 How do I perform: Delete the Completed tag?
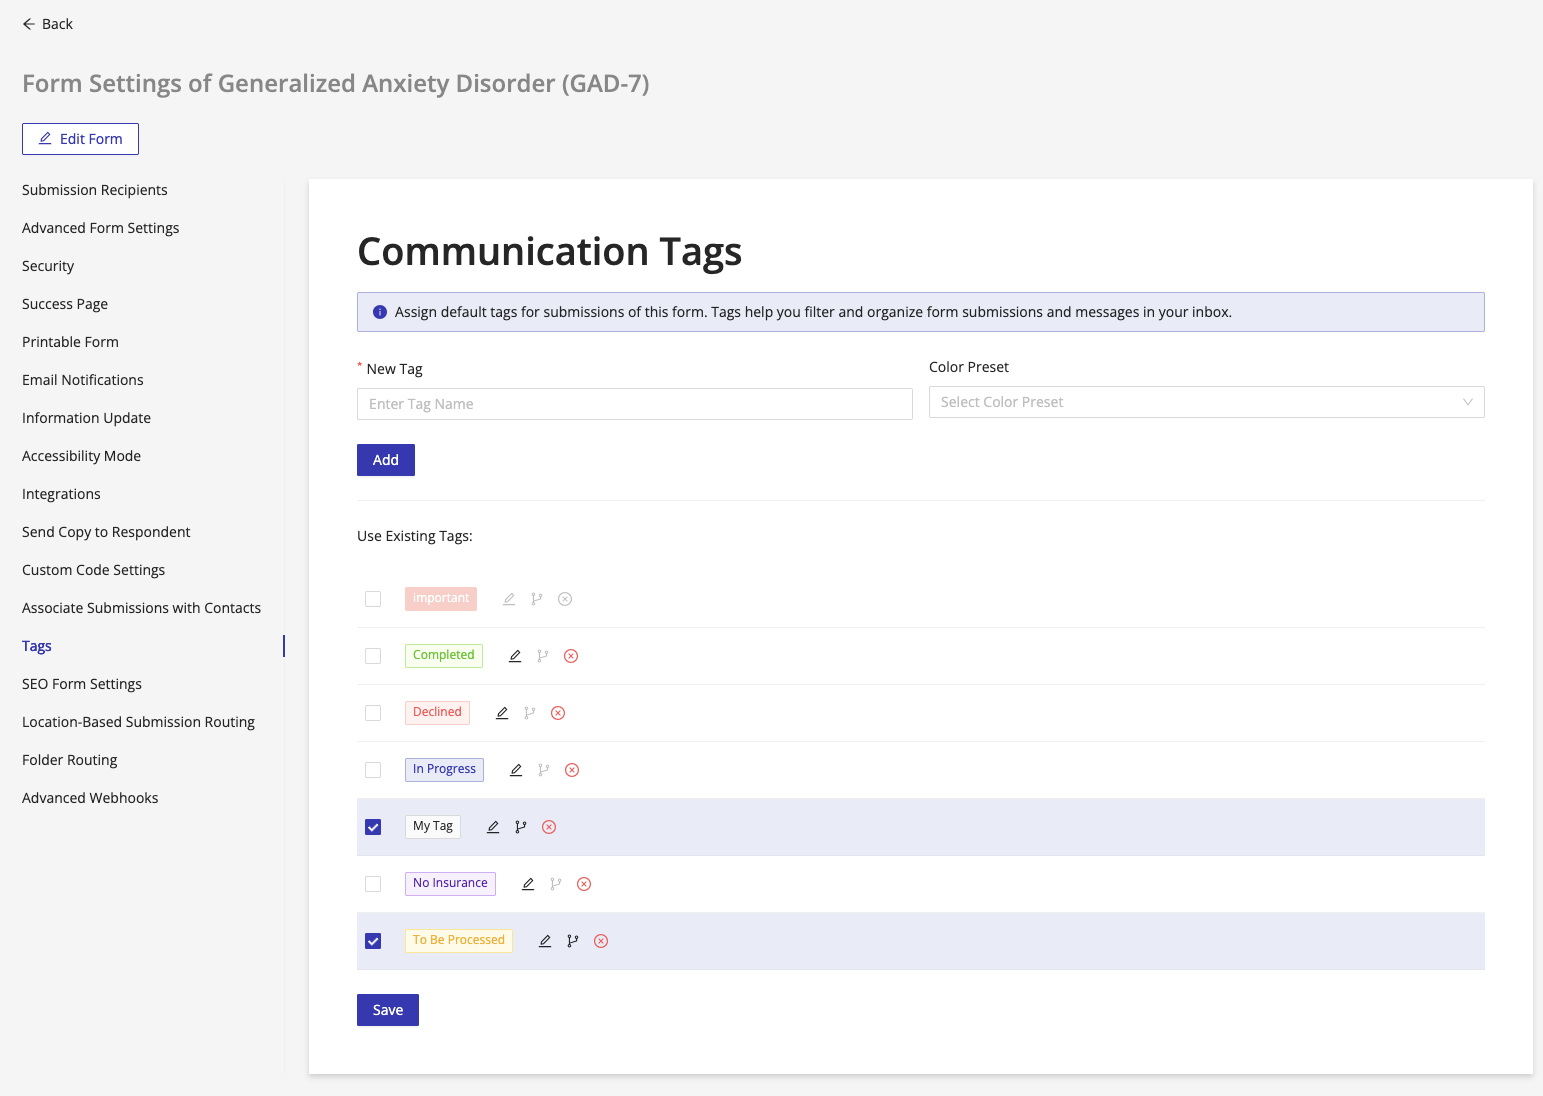coord(571,656)
